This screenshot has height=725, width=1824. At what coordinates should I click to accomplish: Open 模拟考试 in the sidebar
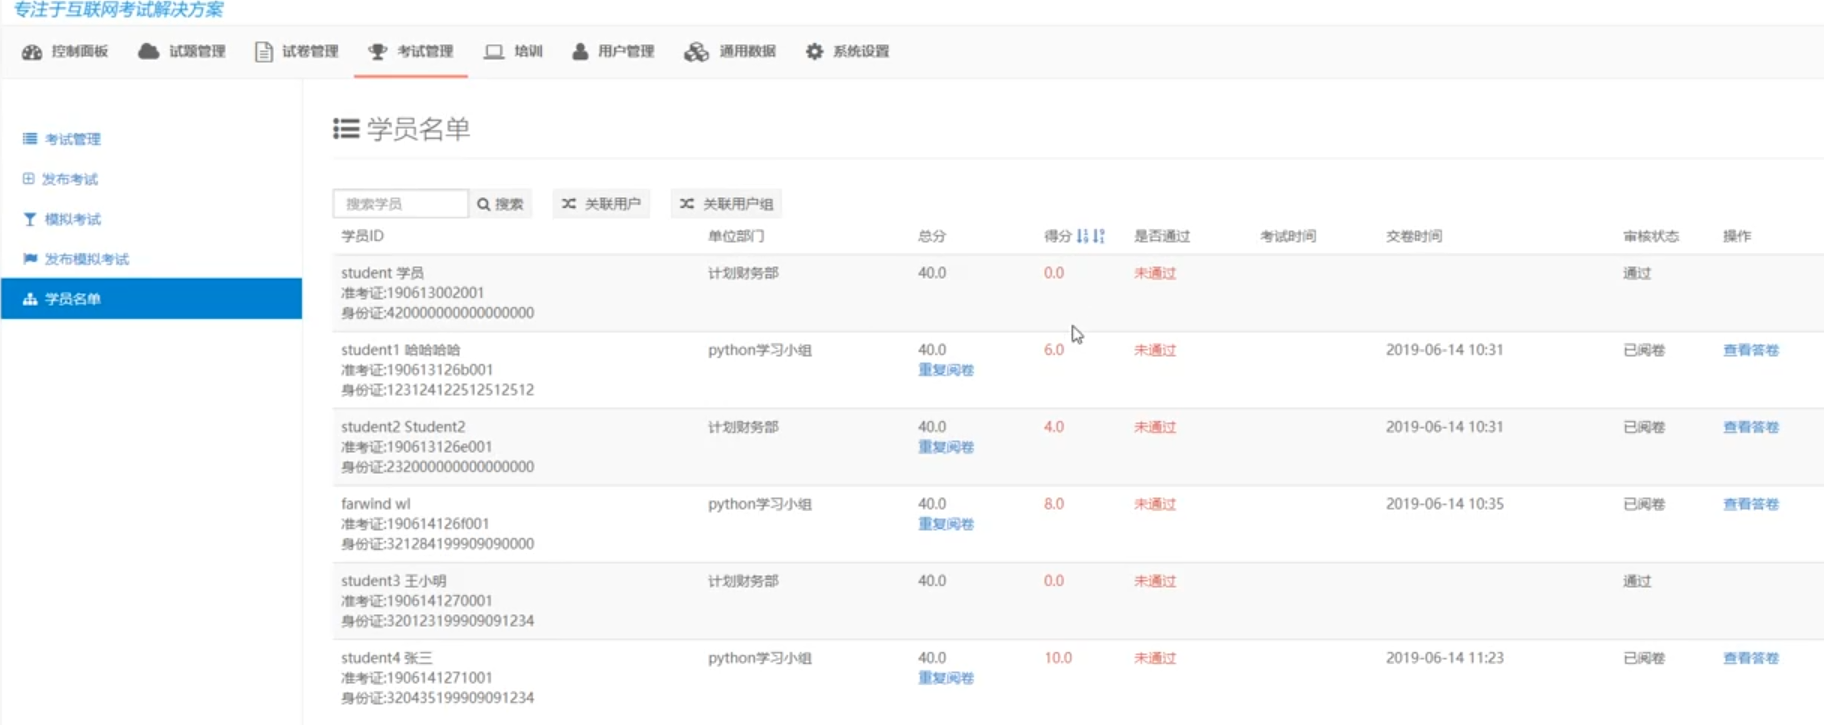click(x=73, y=219)
